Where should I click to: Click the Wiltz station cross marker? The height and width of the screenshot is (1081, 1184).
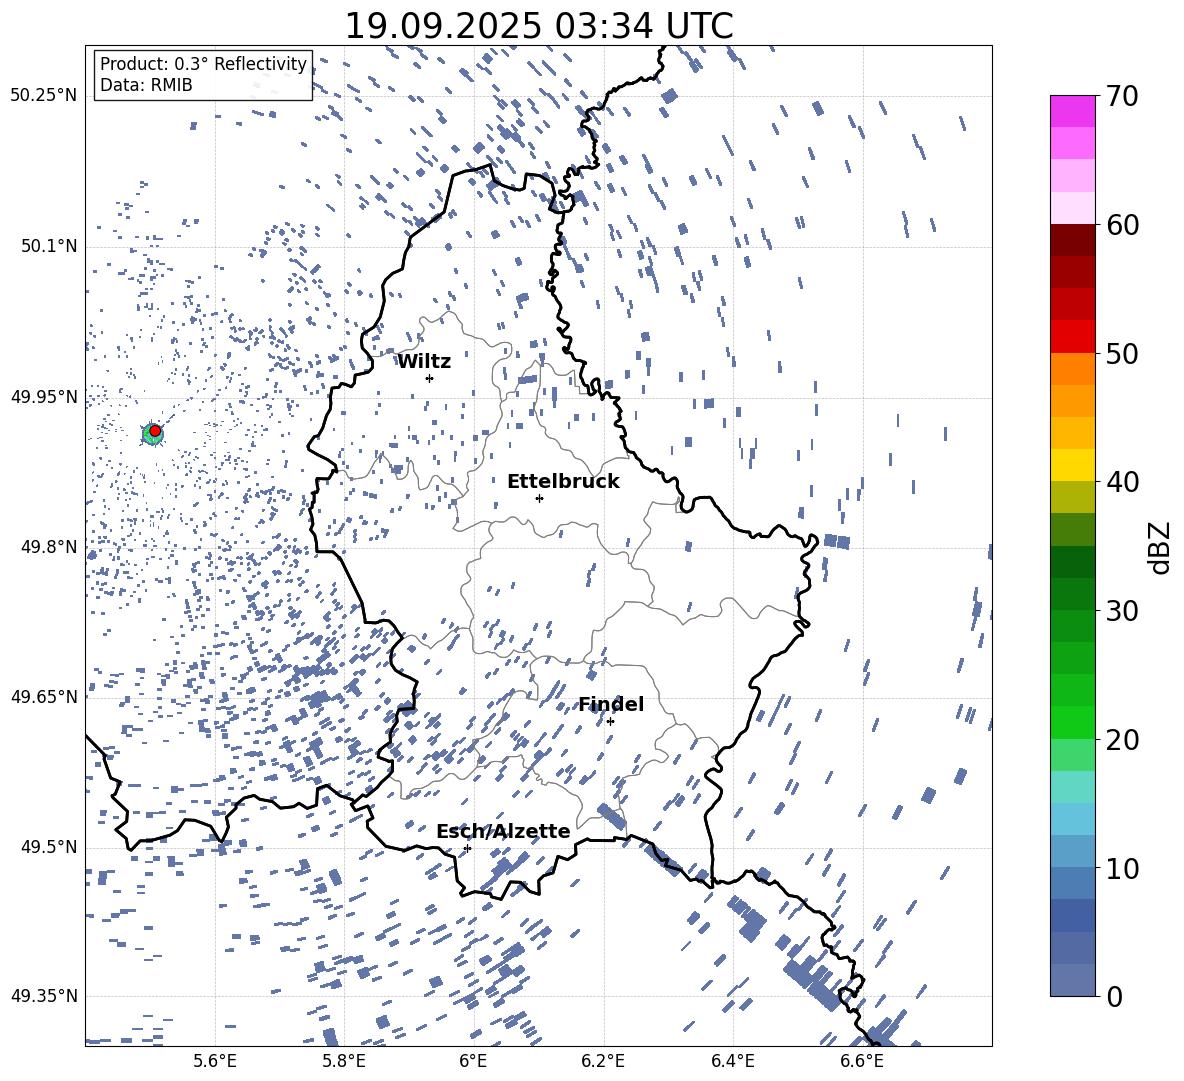tap(430, 378)
